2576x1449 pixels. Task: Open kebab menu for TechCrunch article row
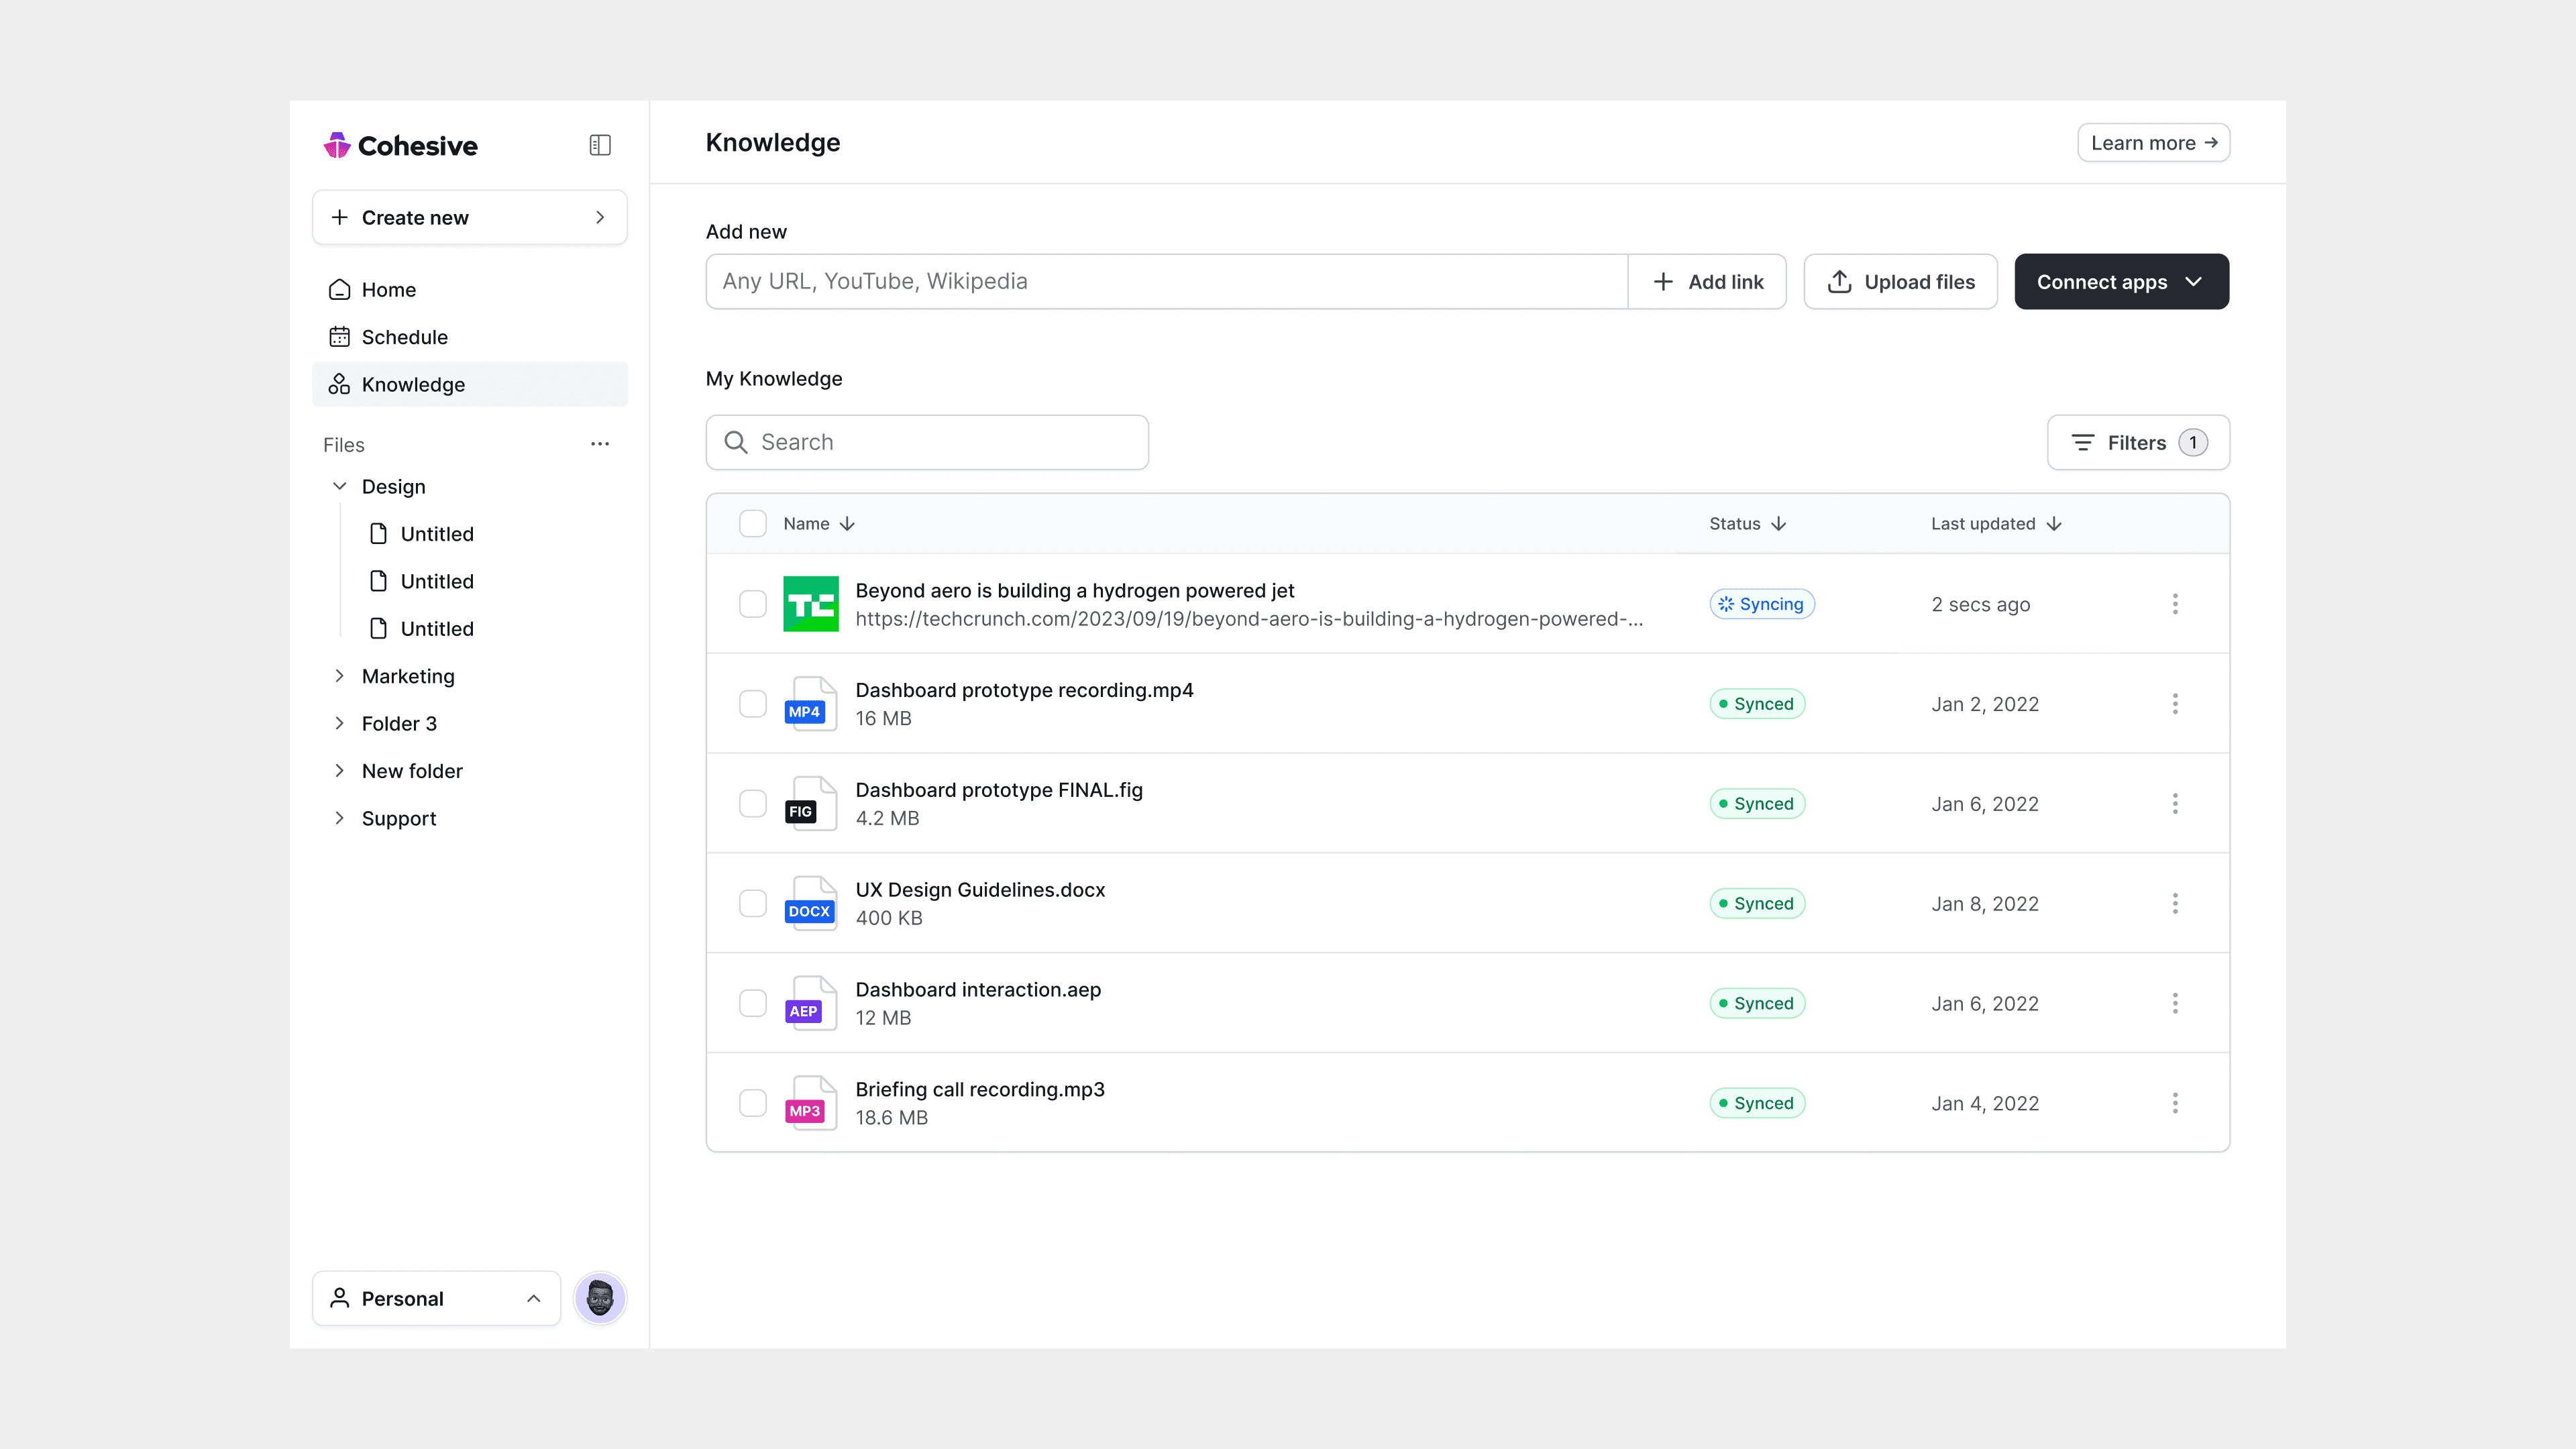(x=2174, y=604)
